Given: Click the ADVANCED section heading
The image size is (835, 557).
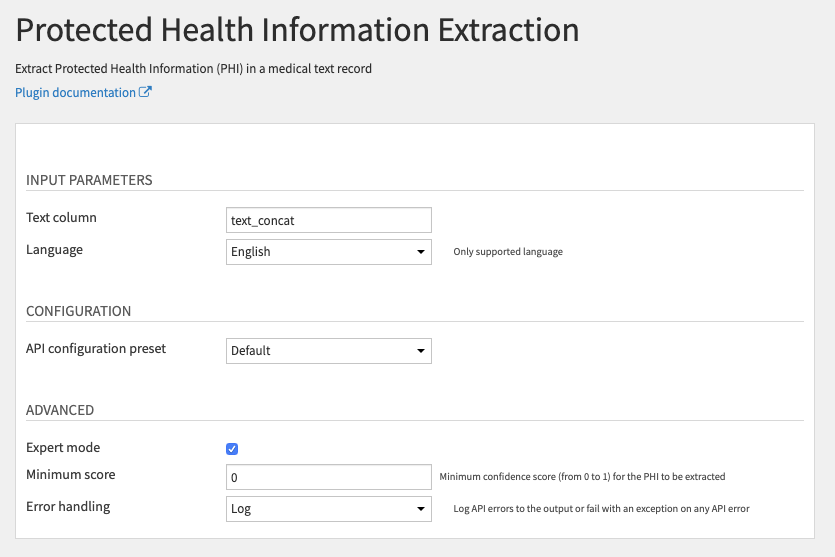Looking at the screenshot, I should point(60,410).
